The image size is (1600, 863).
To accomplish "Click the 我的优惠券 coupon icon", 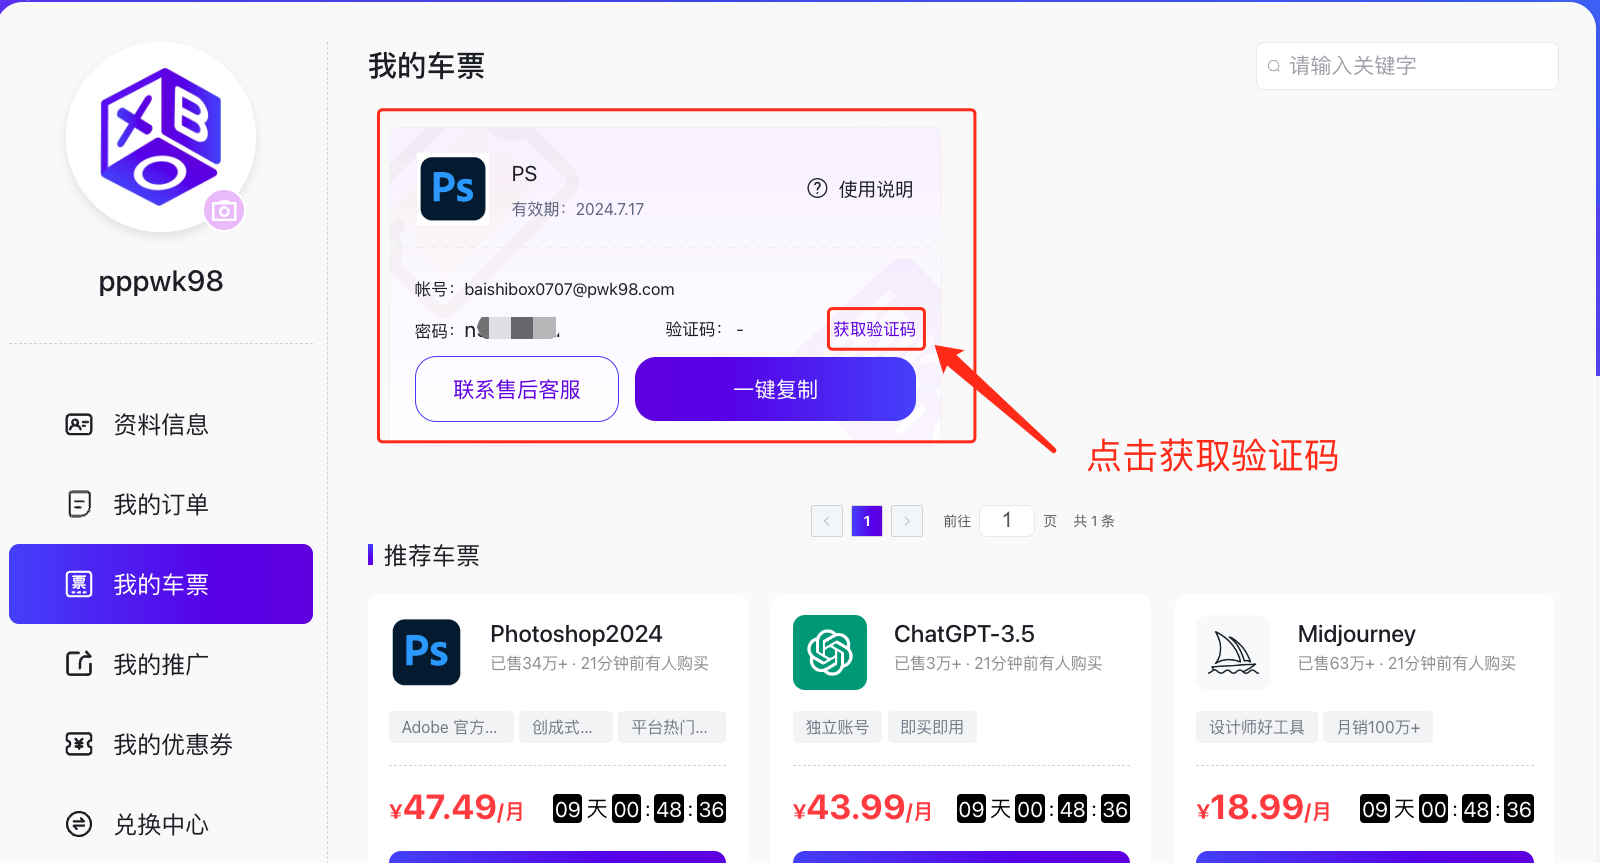I will coord(79,744).
